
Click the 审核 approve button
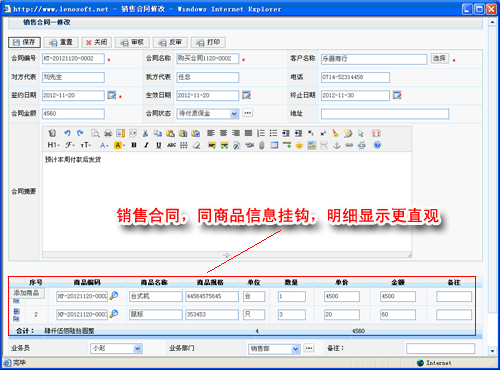[x=132, y=42]
